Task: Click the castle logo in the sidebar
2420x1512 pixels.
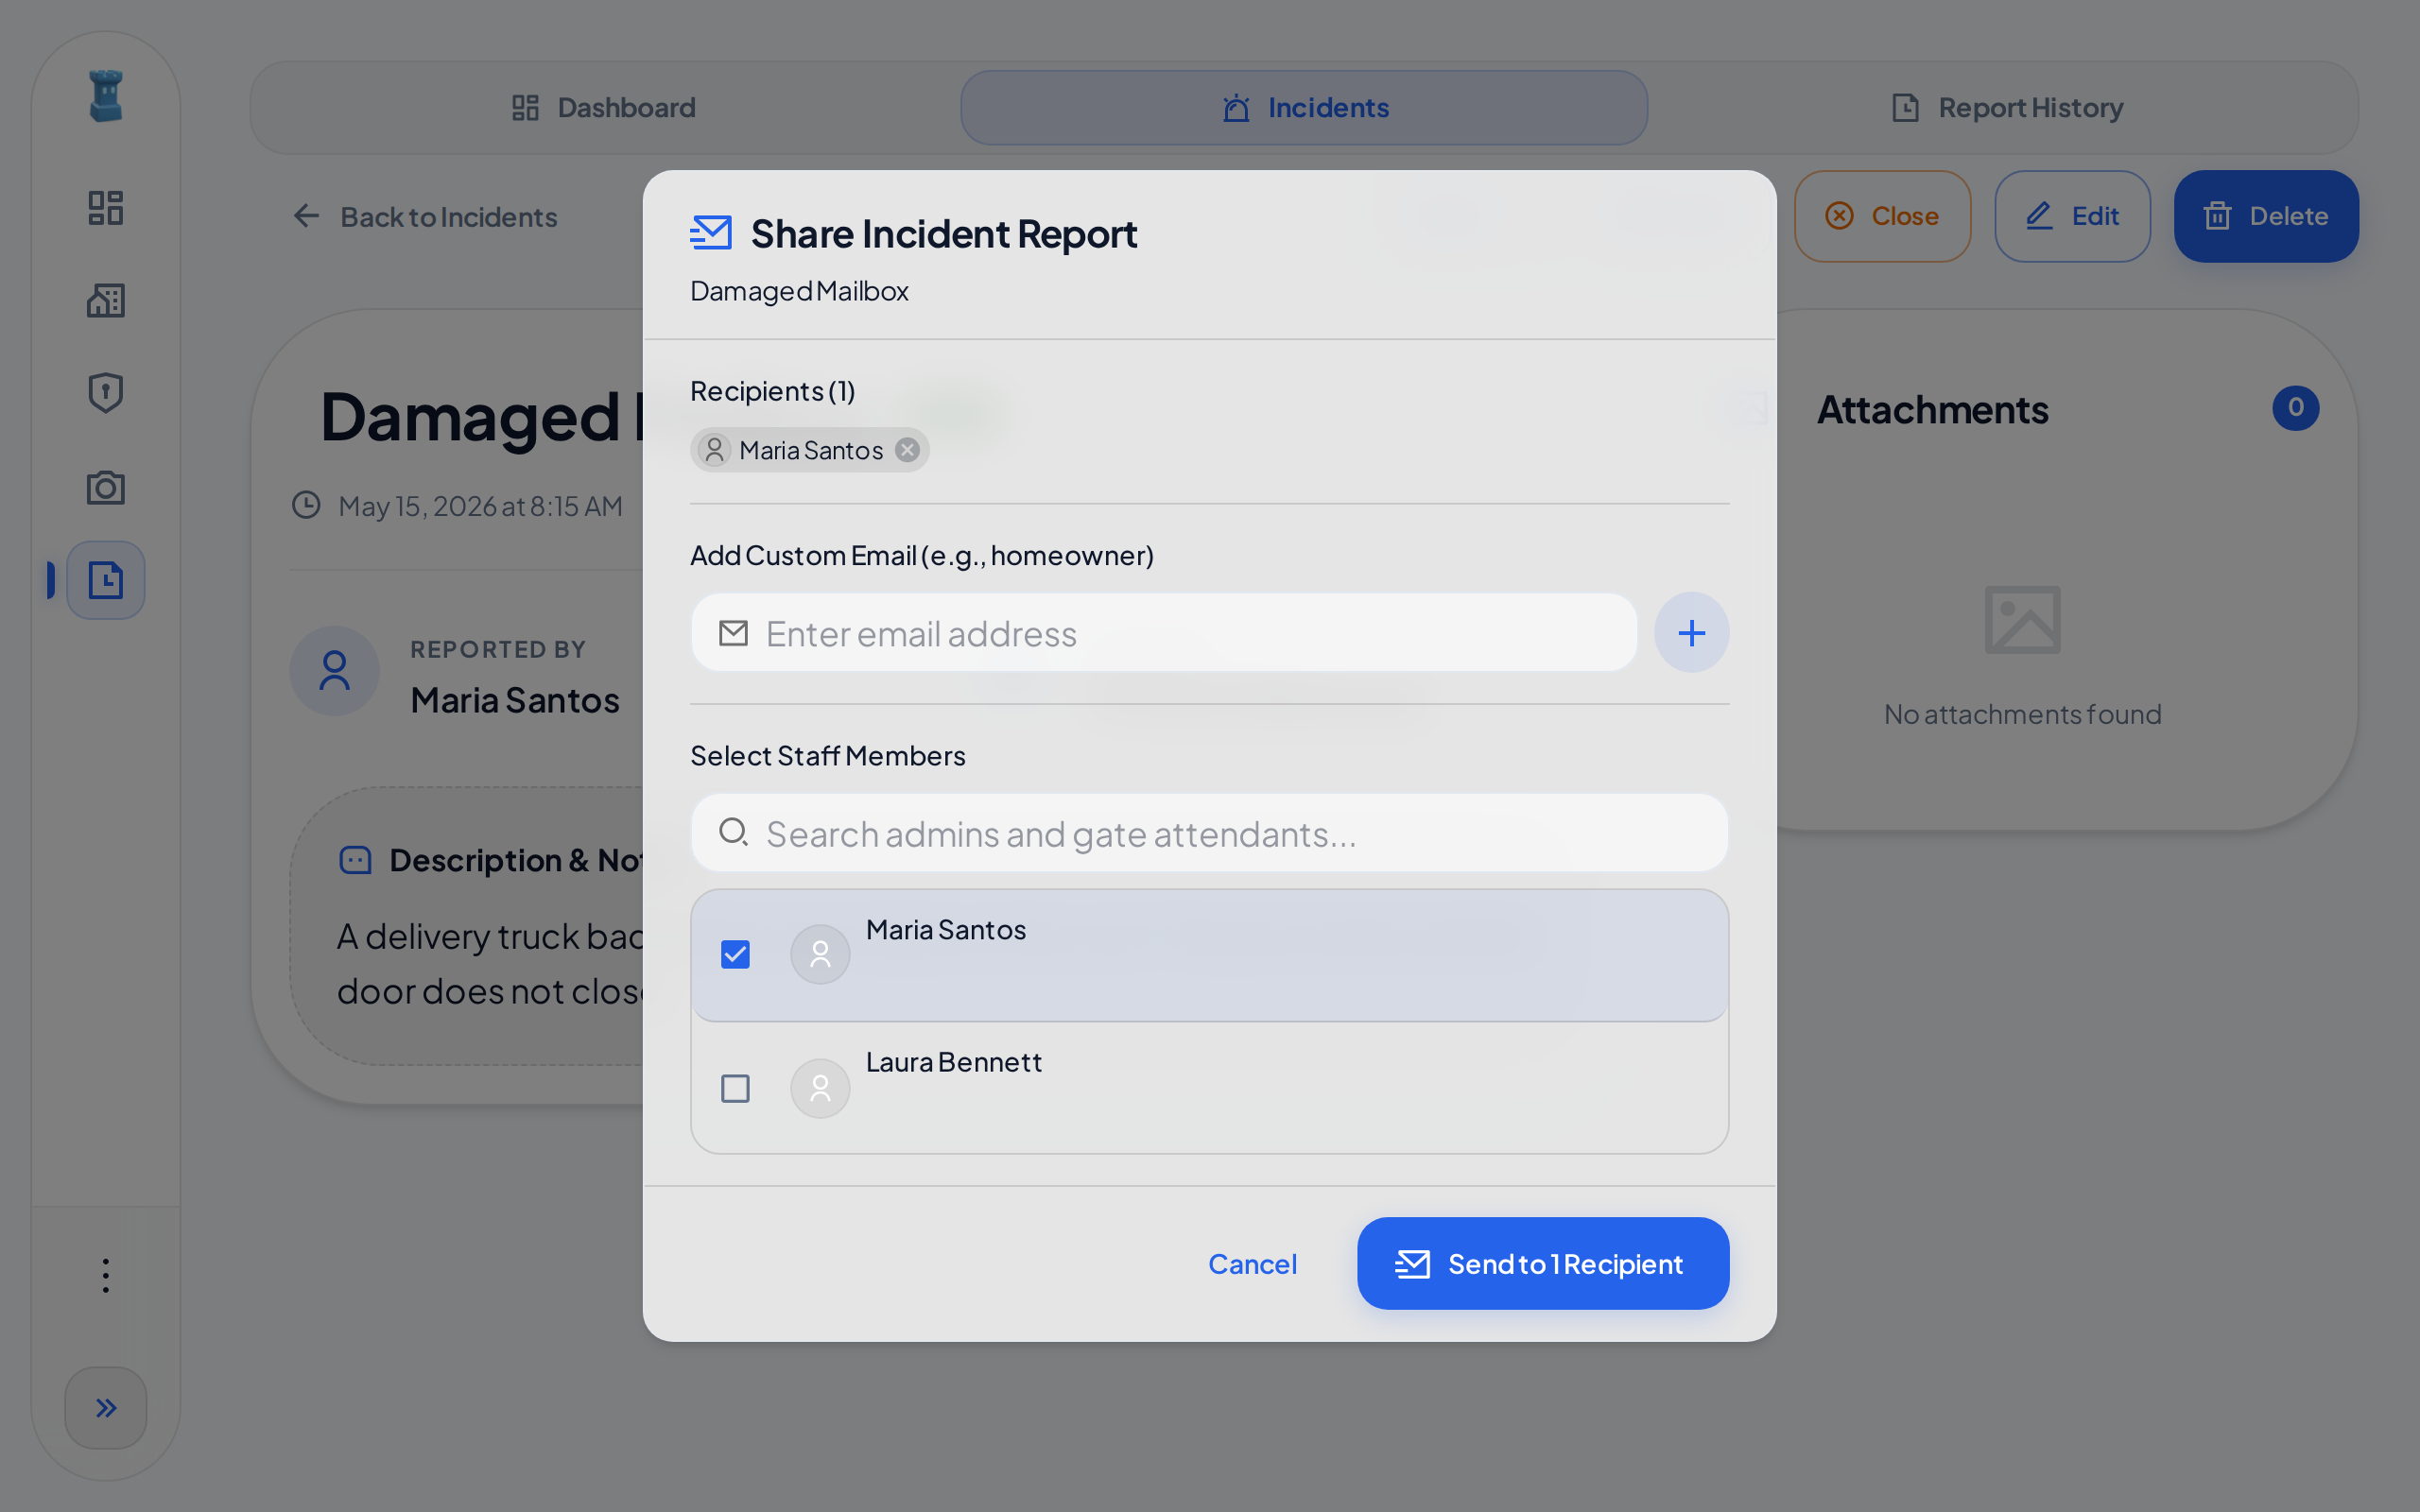Action: coord(106,96)
